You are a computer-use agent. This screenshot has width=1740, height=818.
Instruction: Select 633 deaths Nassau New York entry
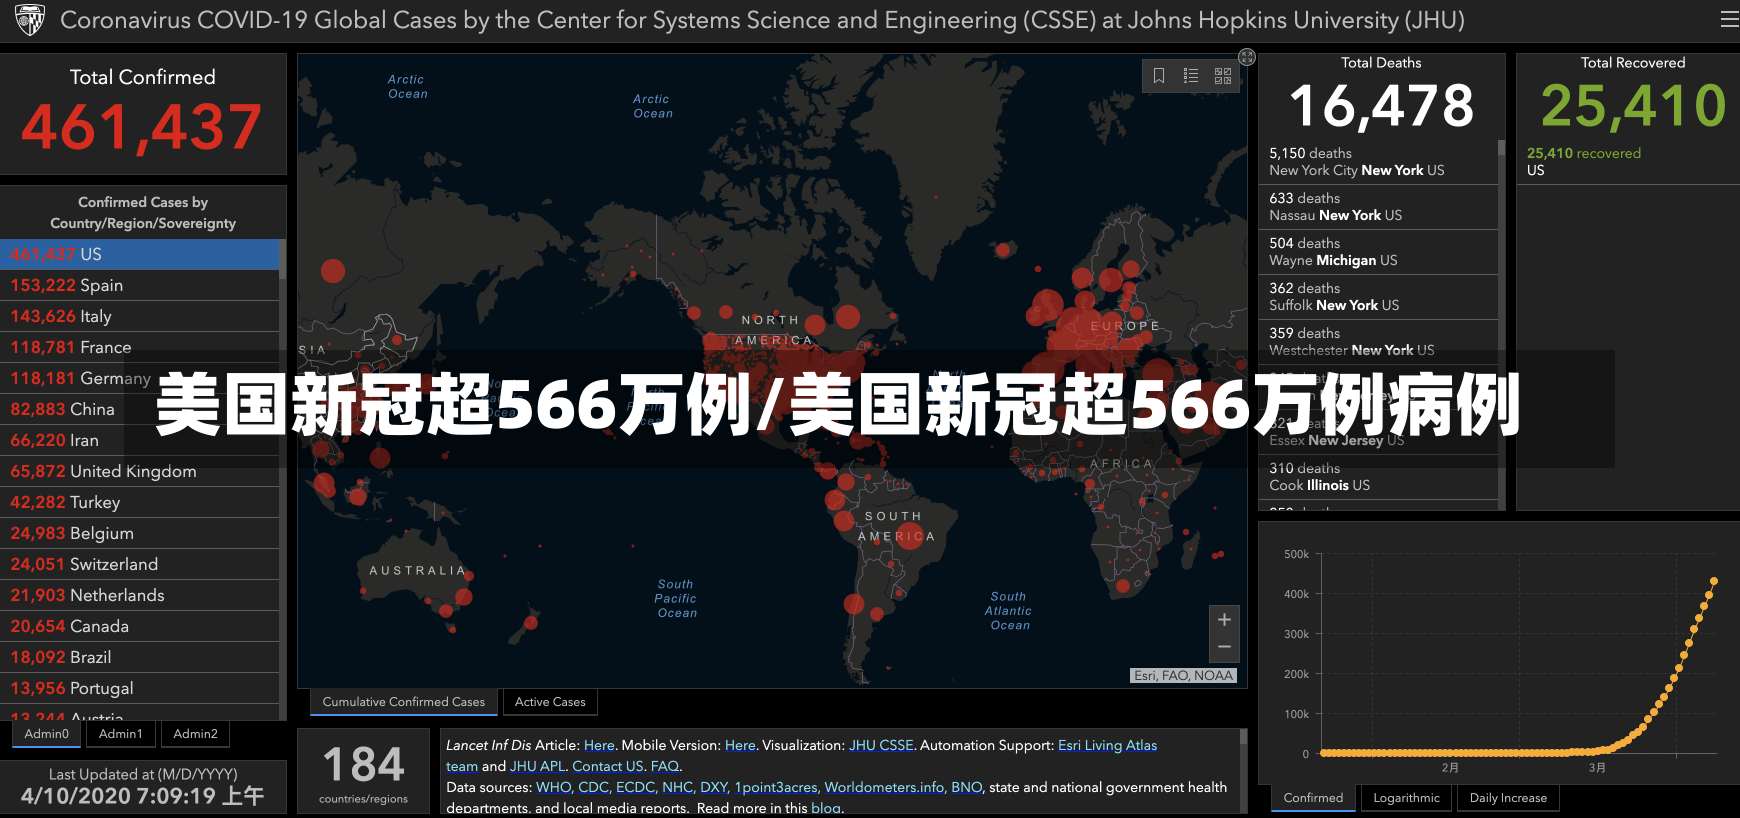pyautogui.click(x=1378, y=207)
